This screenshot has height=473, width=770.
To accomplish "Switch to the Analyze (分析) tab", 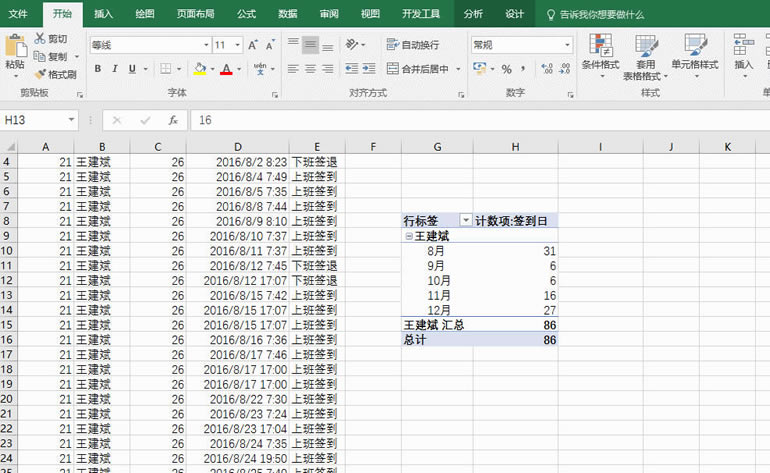I will (473, 14).
